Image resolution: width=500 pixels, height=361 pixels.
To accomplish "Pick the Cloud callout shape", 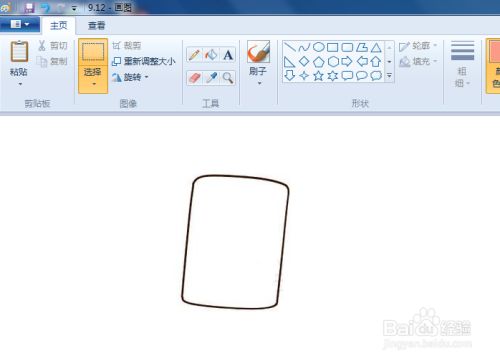I will (x=376, y=76).
